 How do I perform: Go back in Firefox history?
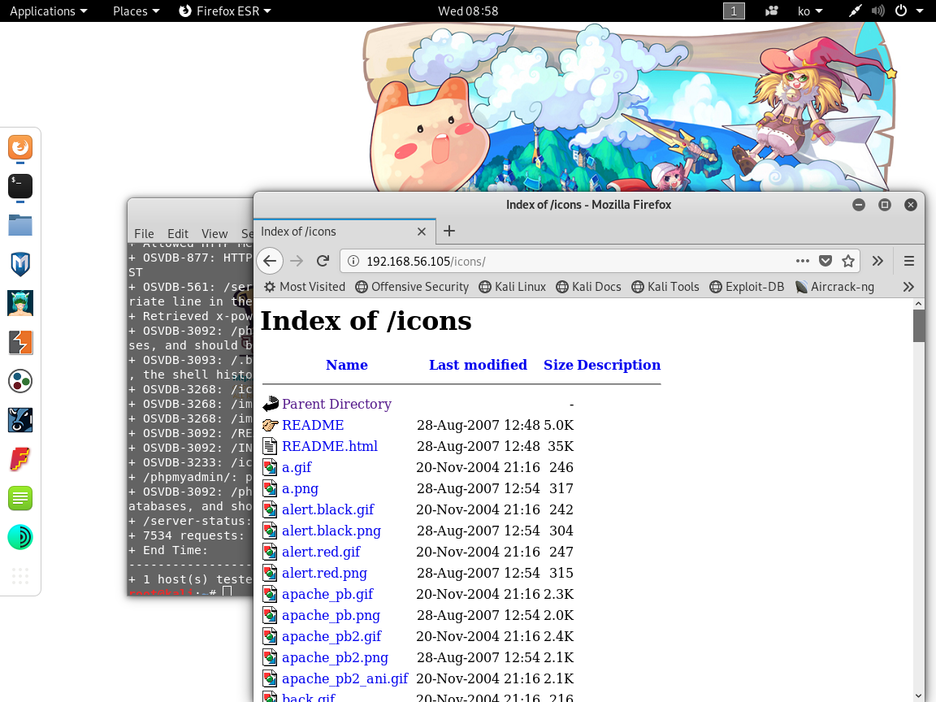(270, 261)
